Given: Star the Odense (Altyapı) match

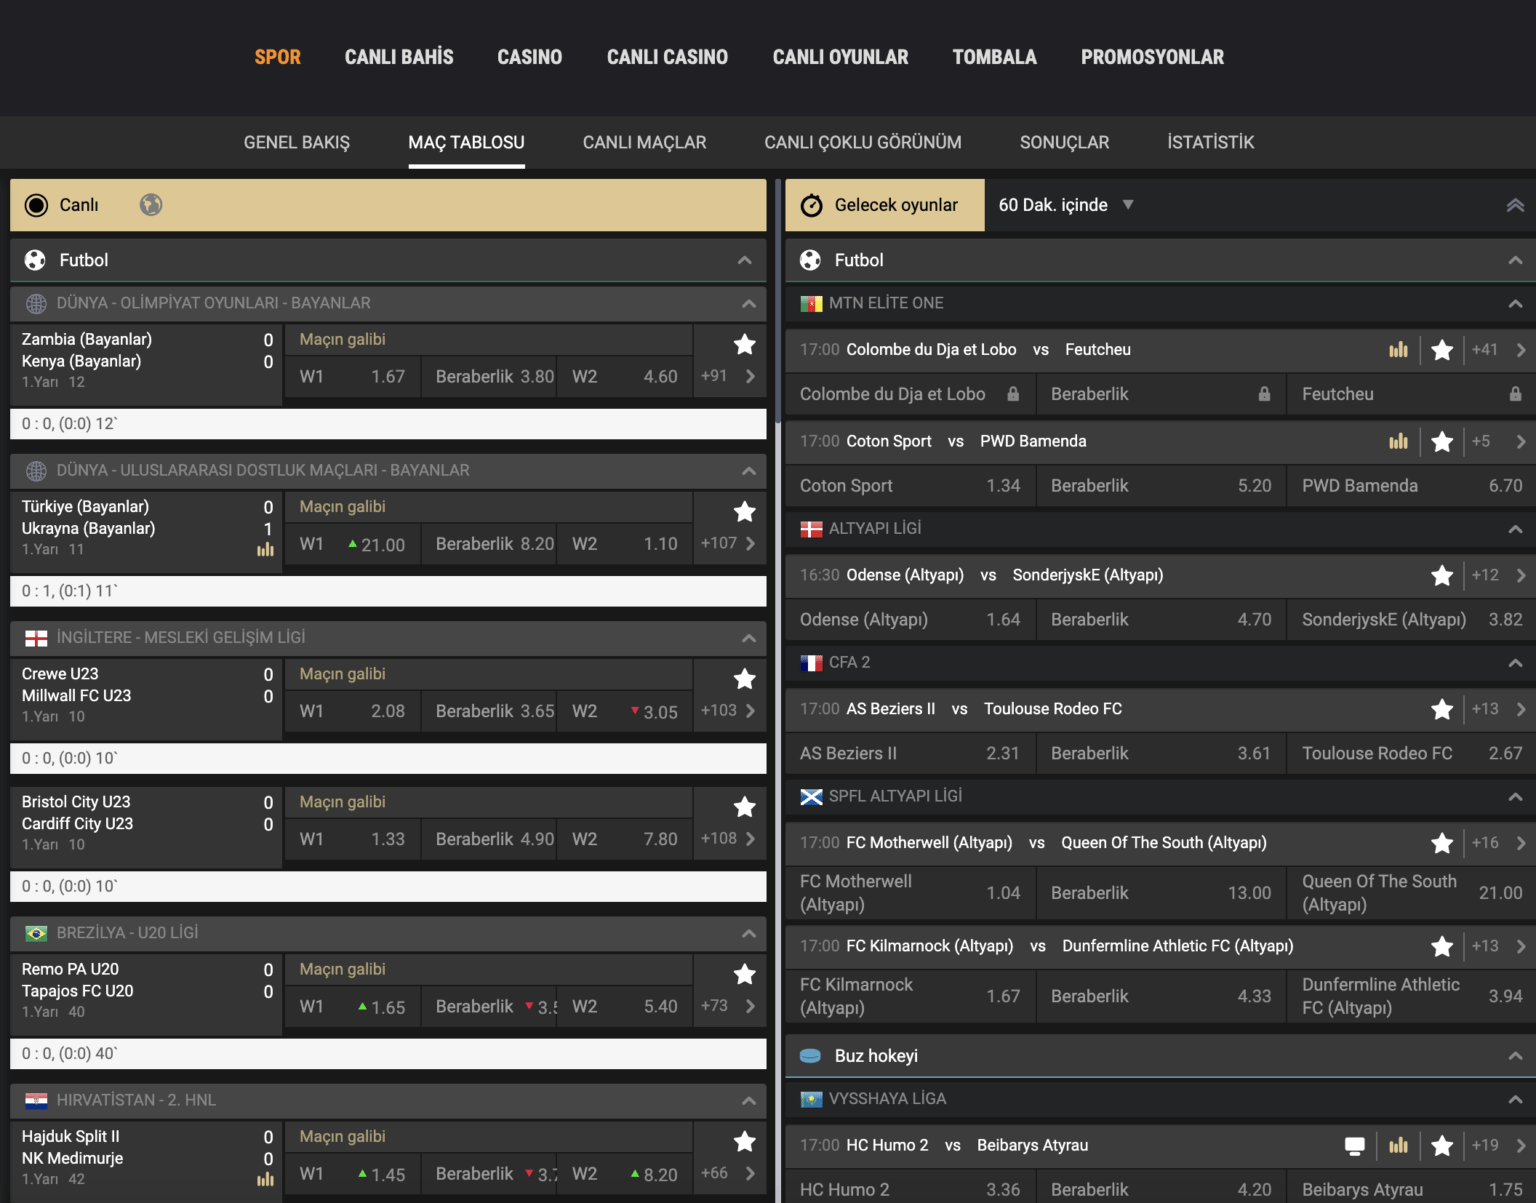Looking at the screenshot, I should pyautogui.click(x=1442, y=575).
